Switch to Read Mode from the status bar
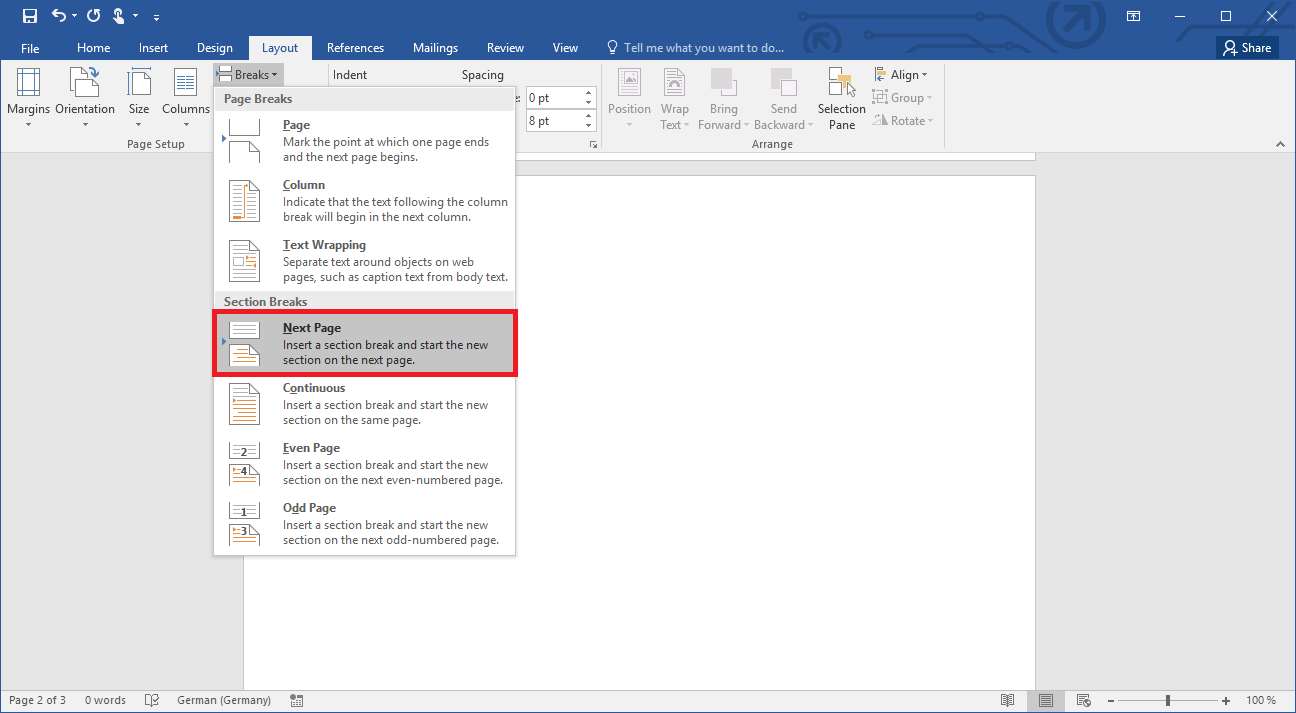This screenshot has width=1296, height=713. pos(1008,700)
